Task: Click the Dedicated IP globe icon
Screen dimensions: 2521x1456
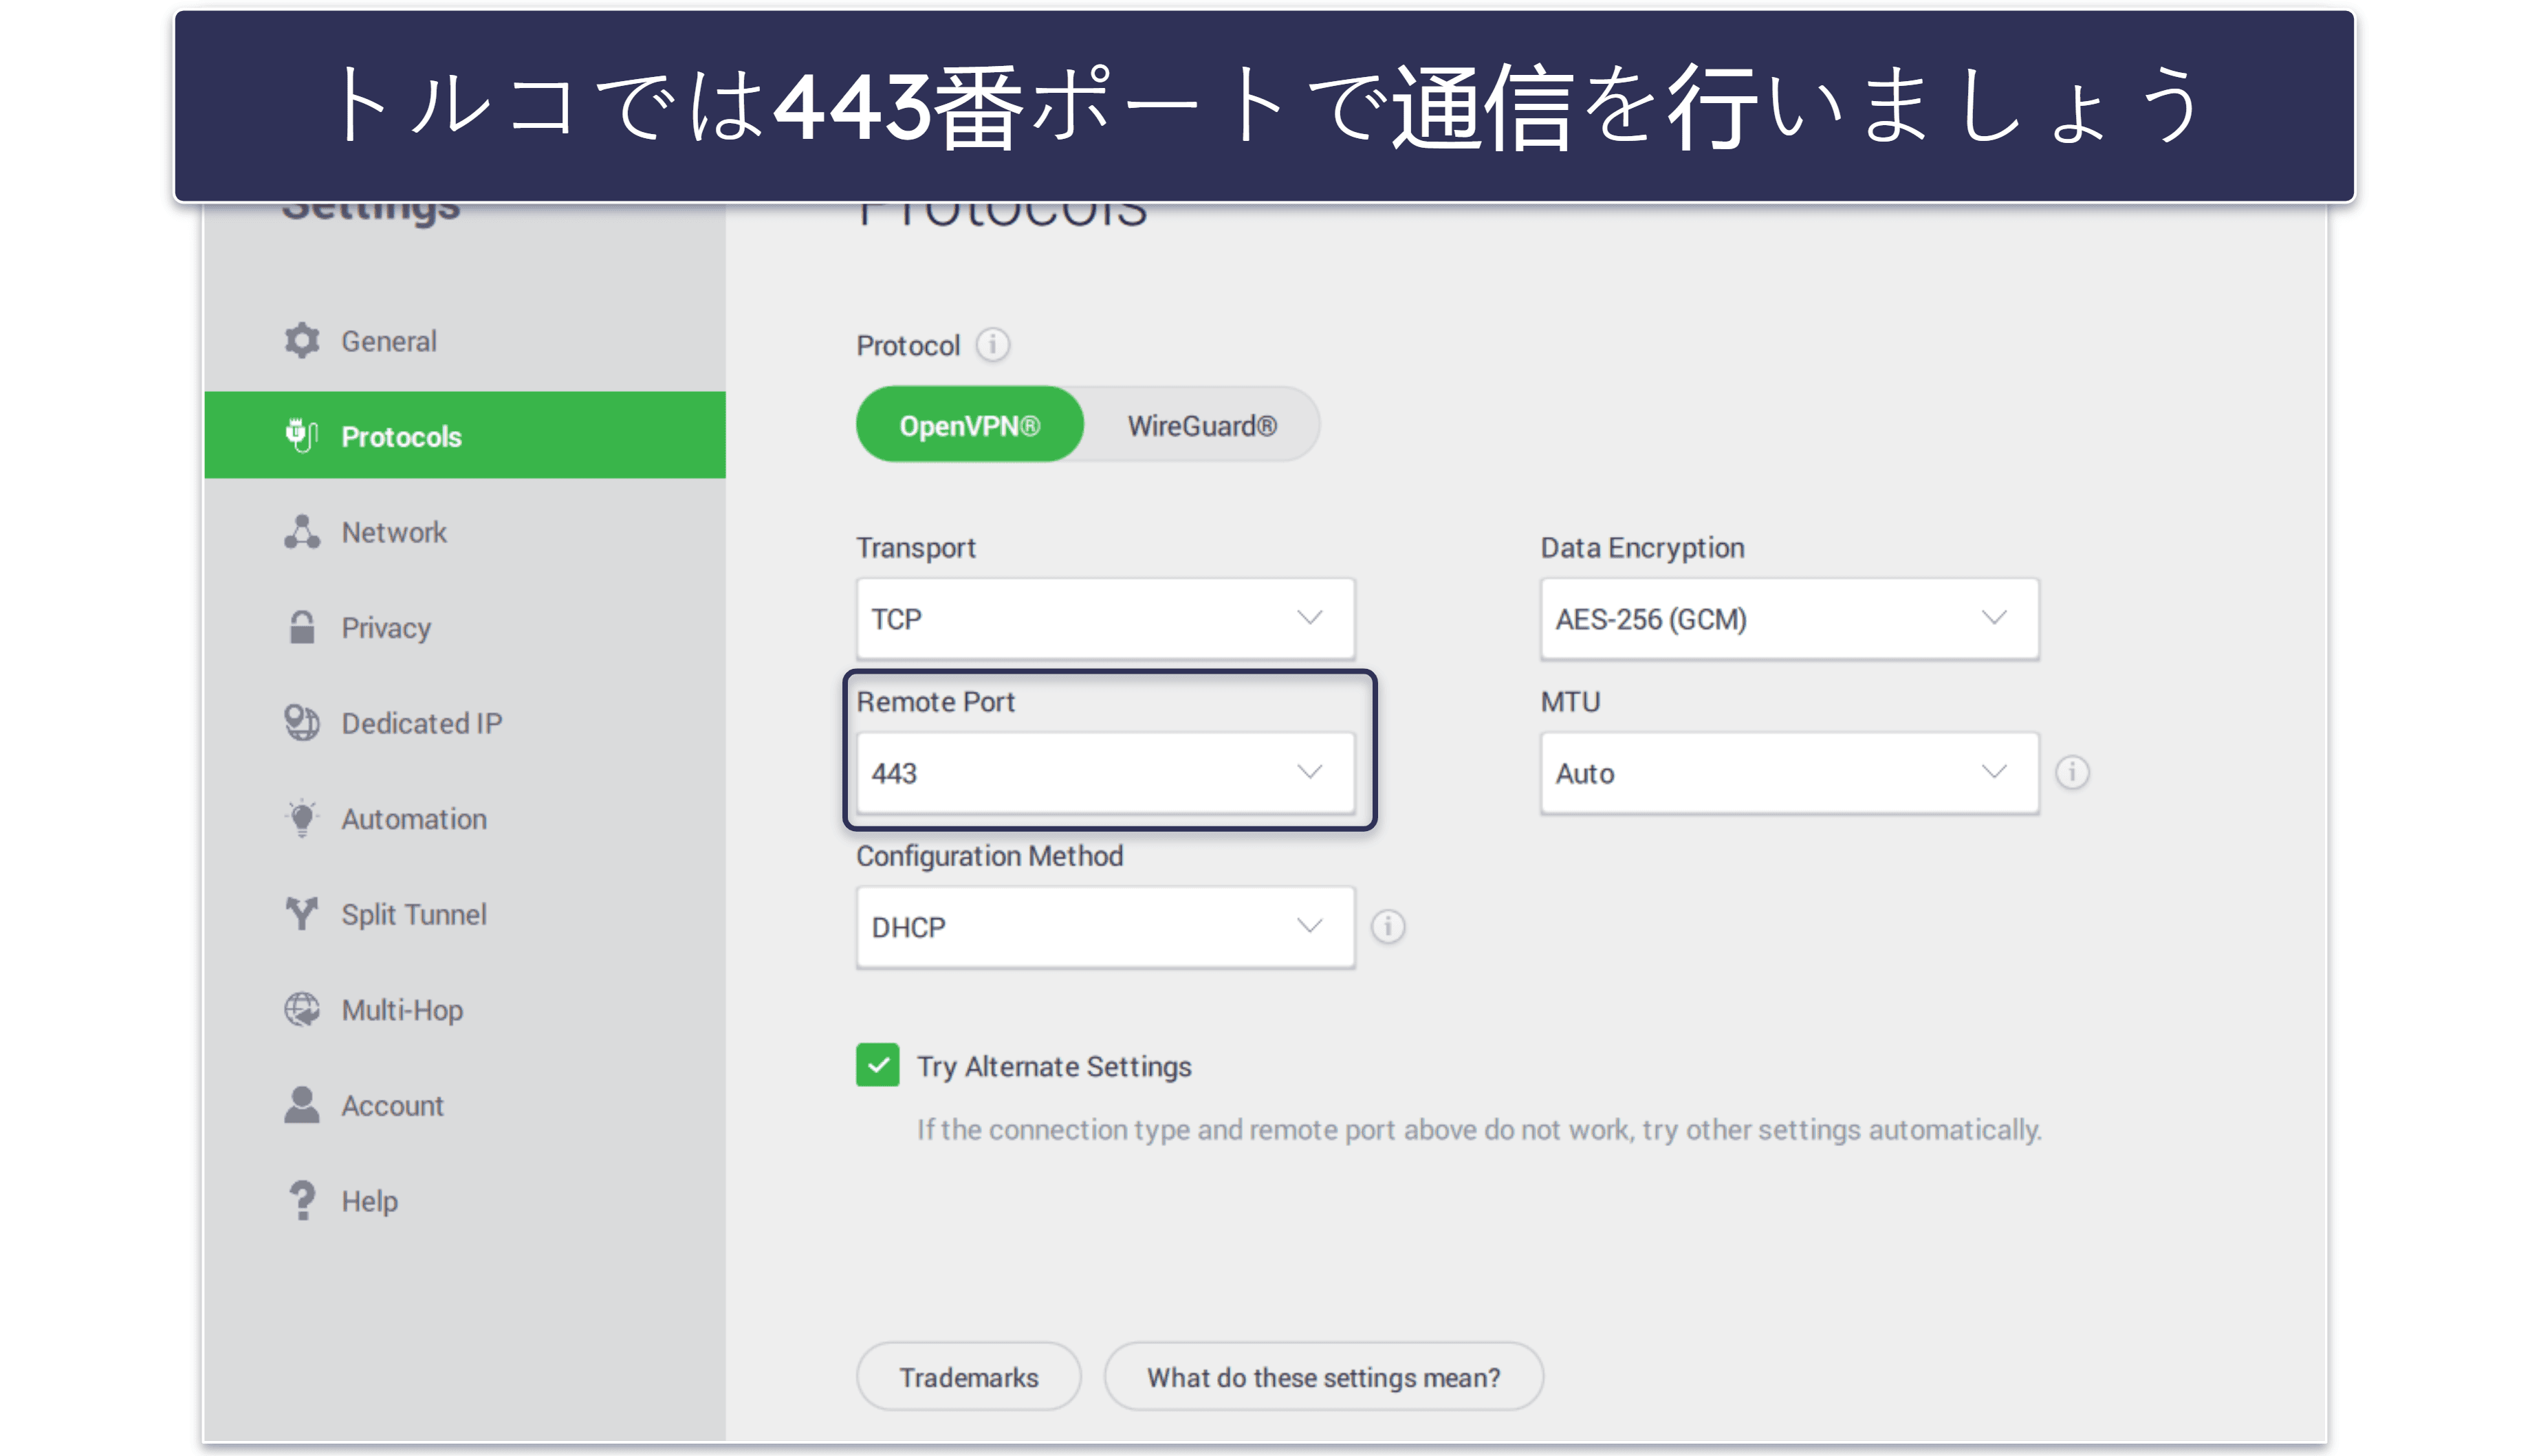Action: click(x=301, y=723)
